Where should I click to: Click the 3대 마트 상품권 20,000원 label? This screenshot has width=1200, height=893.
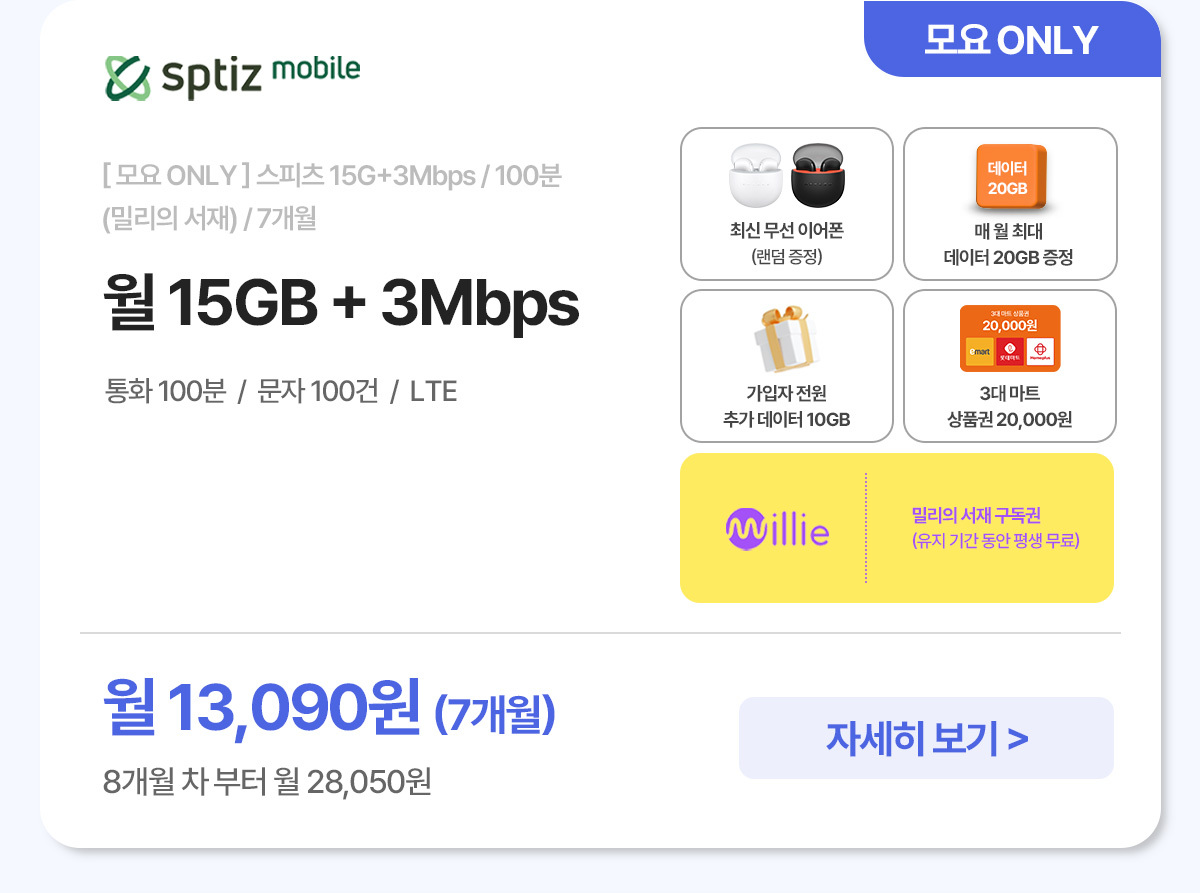pyautogui.click(x=1009, y=406)
